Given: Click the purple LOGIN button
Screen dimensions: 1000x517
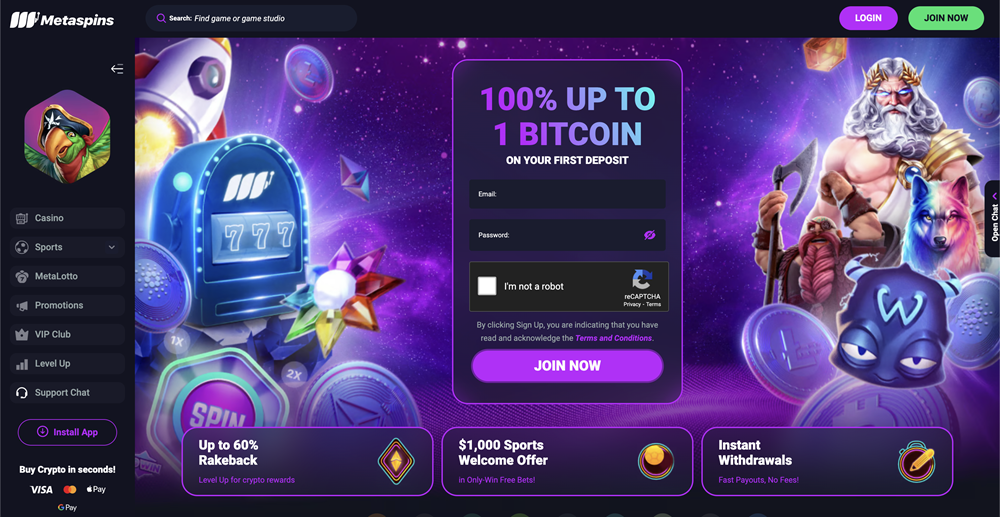Looking at the screenshot, I should click(868, 18).
